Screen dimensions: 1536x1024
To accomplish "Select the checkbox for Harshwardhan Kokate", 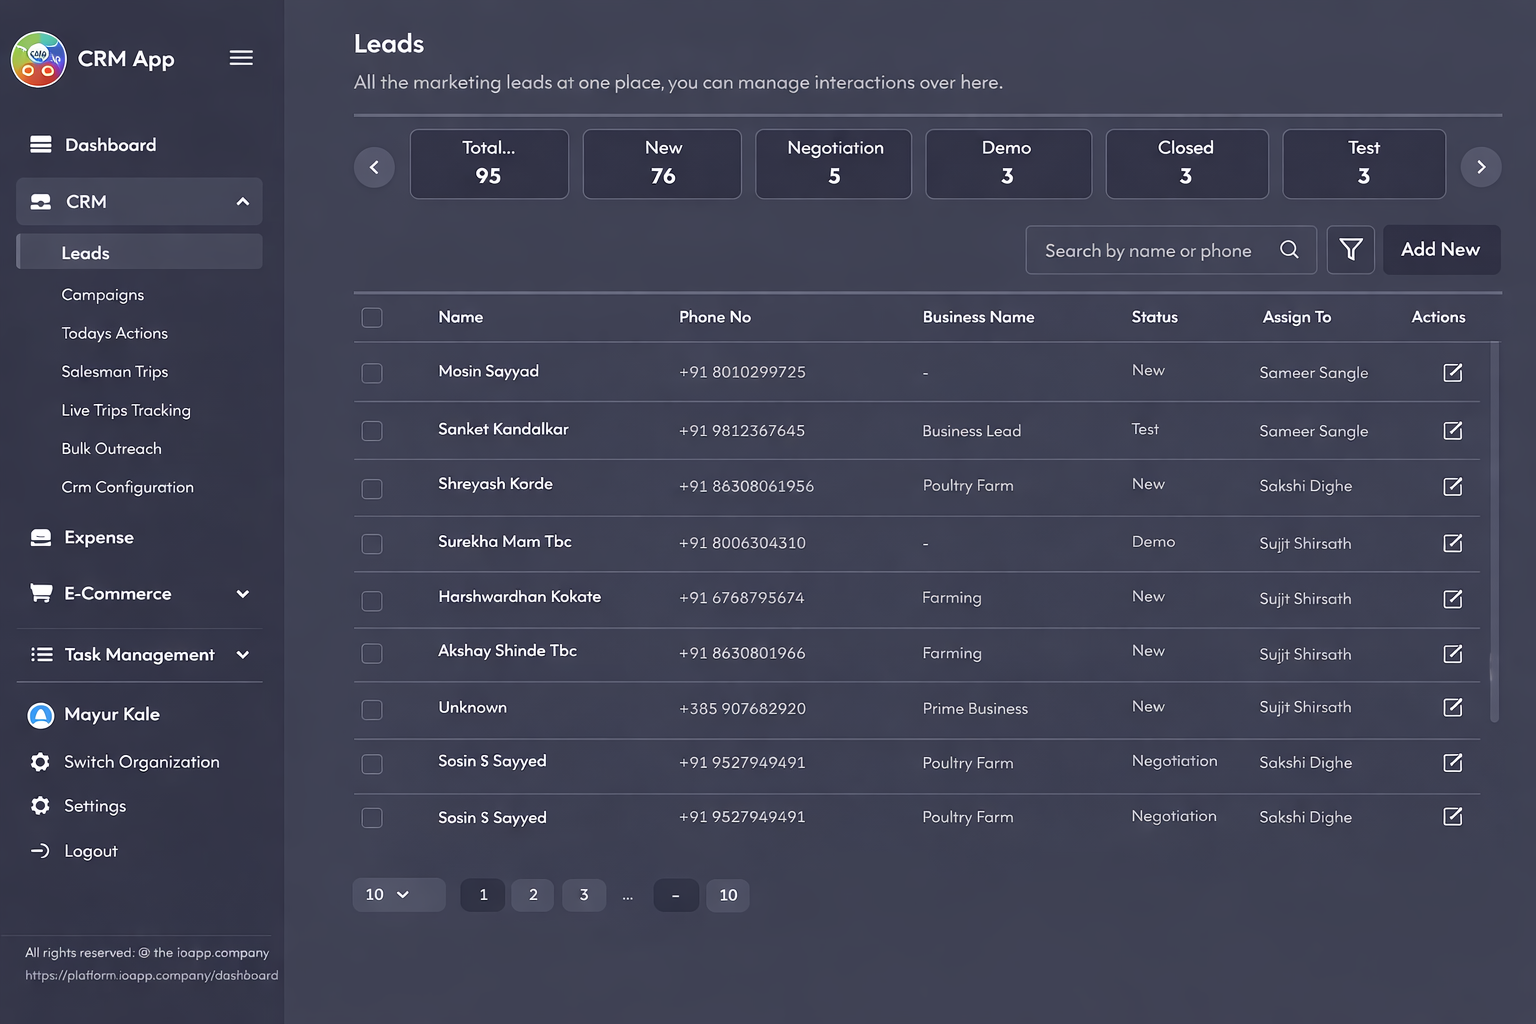I will click(372, 601).
